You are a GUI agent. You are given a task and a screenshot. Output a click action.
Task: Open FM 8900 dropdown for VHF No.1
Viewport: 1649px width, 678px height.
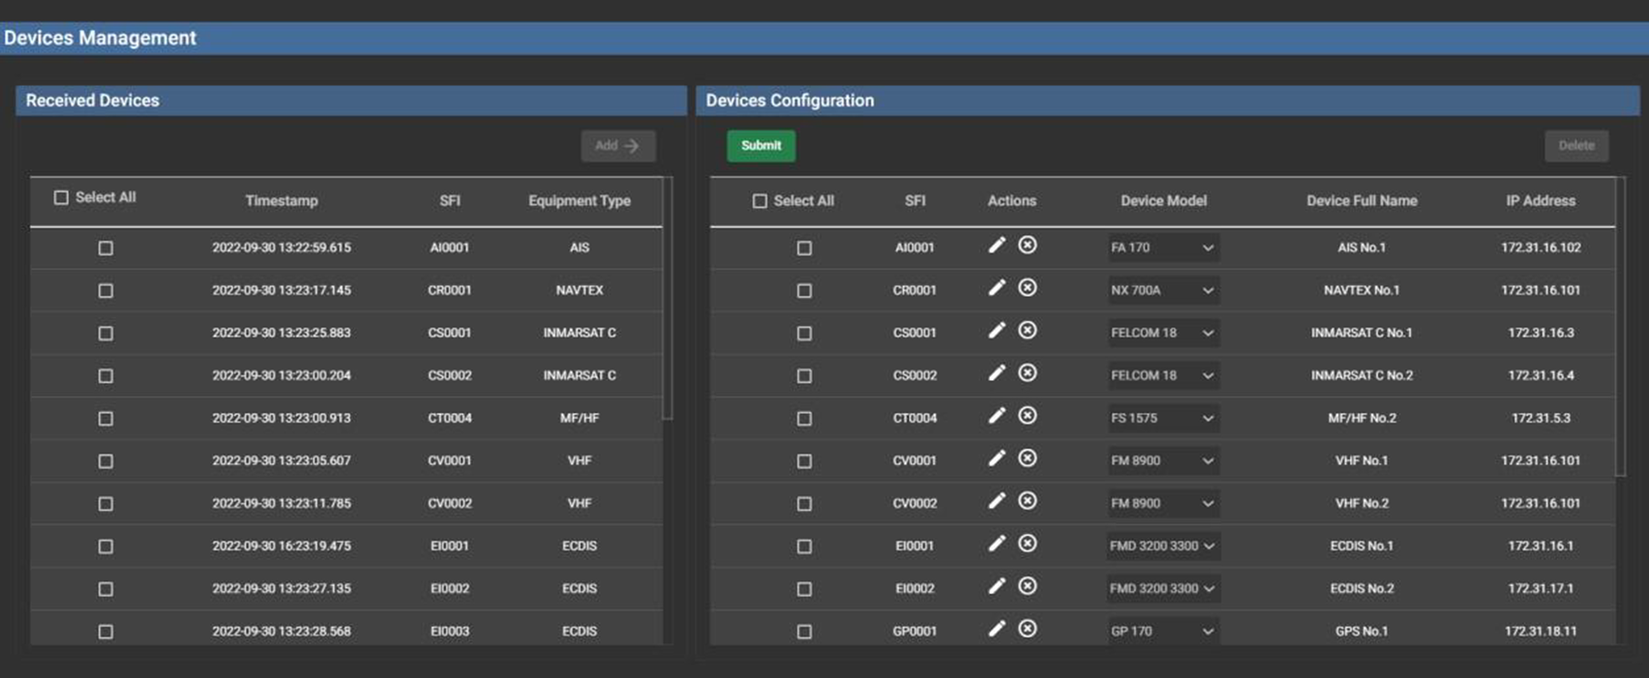[1162, 461]
